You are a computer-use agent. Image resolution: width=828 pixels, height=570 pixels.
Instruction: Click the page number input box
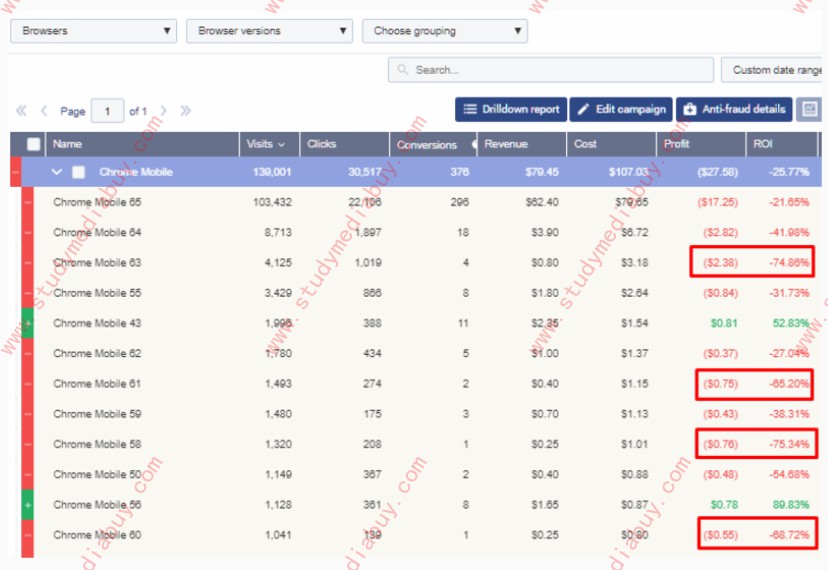pos(108,111)
